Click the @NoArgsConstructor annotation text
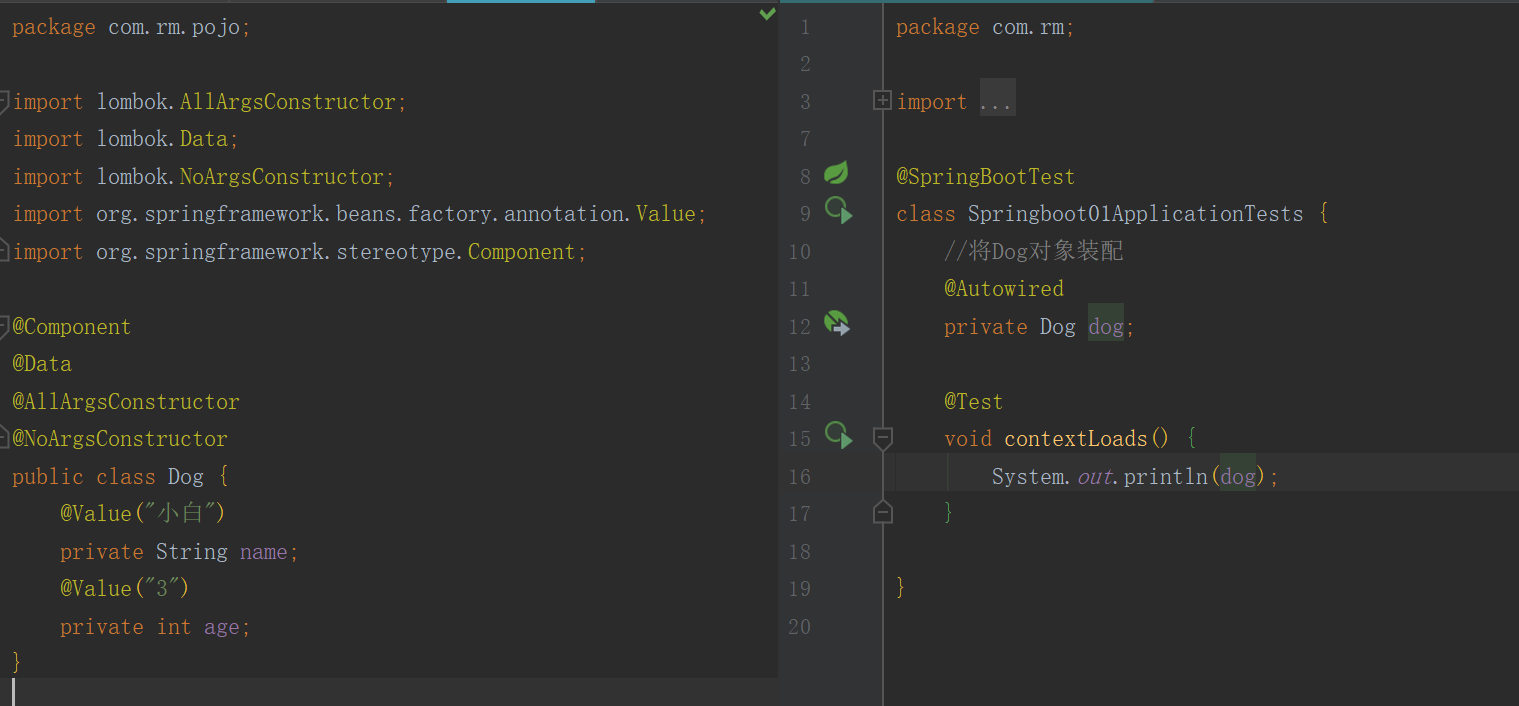 pyautogui.click(x=119, y=439)
